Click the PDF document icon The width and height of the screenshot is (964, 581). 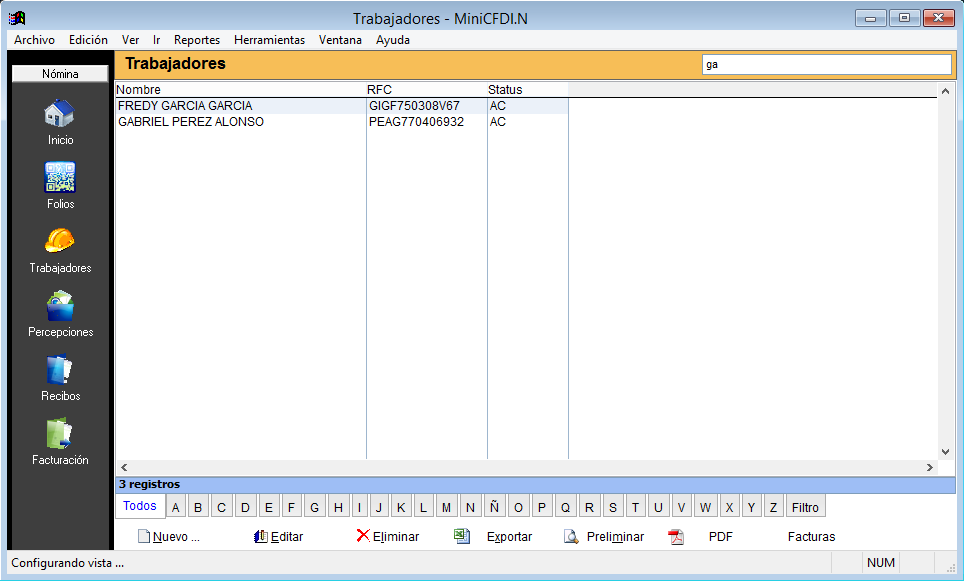(676, 536)
